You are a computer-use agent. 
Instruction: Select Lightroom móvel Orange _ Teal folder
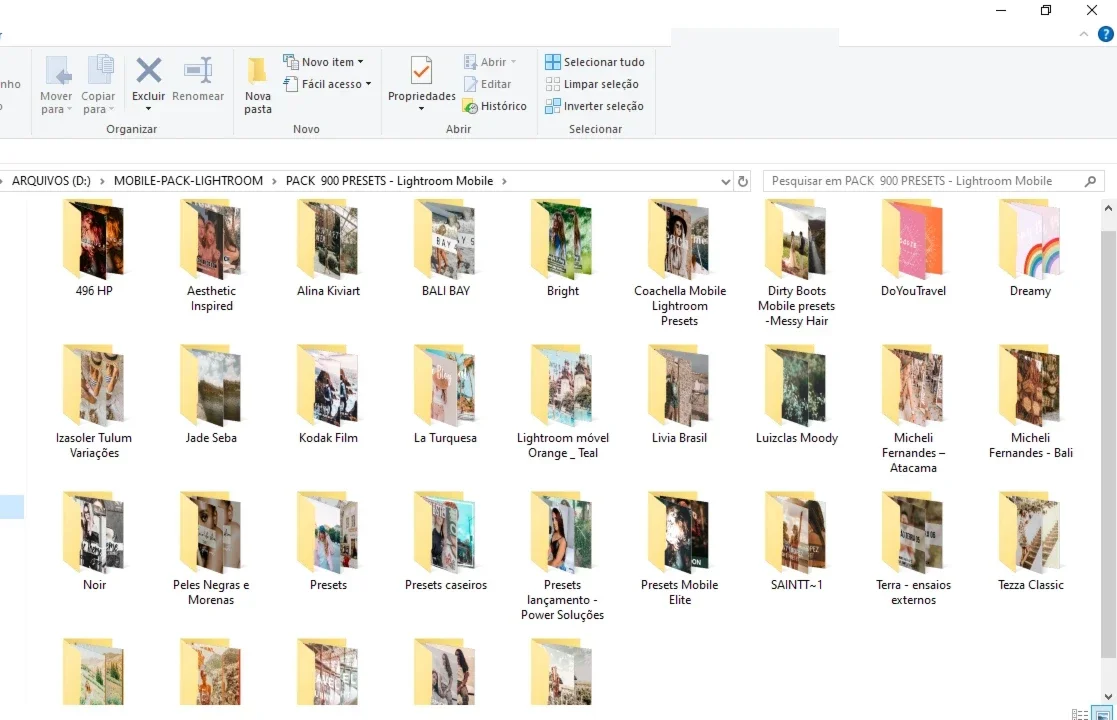pyautogui.click(x=562, y=402)
